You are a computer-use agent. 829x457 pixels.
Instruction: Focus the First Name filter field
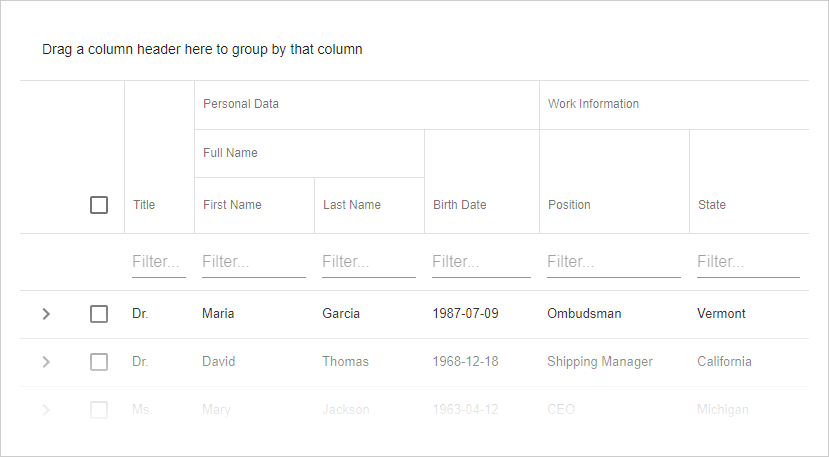coord(253,262)
